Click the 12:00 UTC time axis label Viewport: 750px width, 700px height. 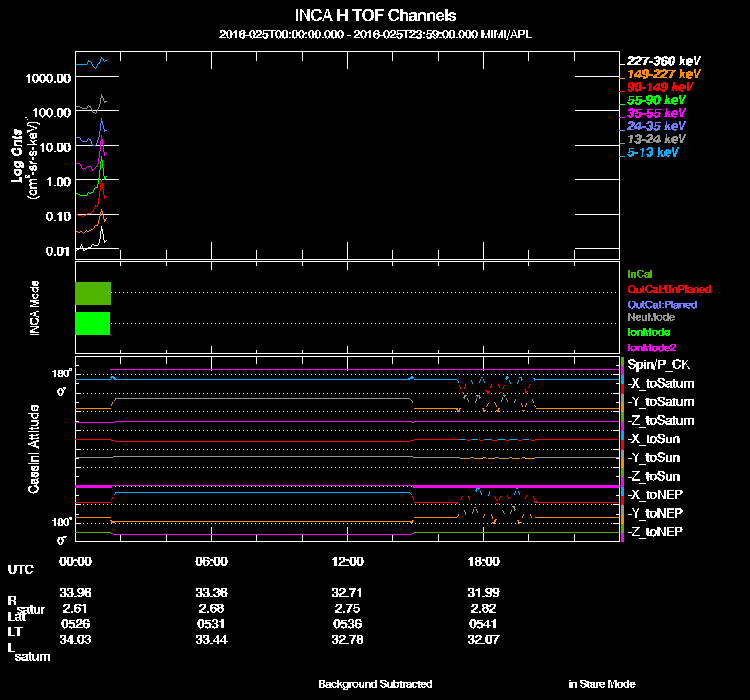click(348, 562)
